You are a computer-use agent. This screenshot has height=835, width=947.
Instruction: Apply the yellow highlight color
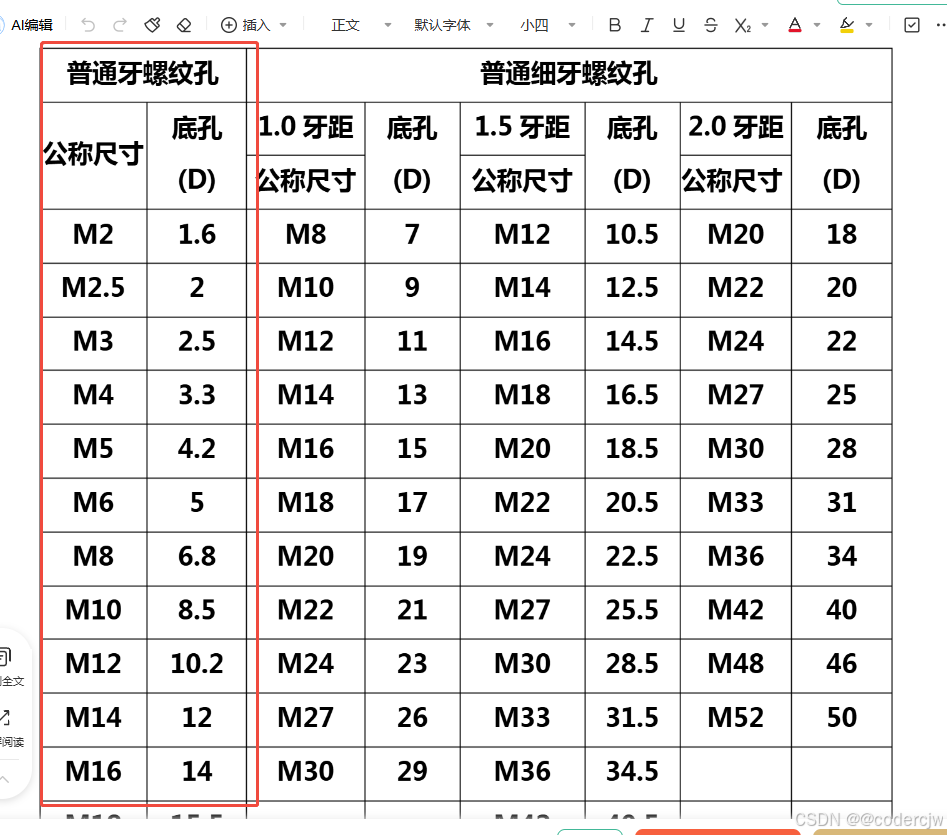coord(847,25)
